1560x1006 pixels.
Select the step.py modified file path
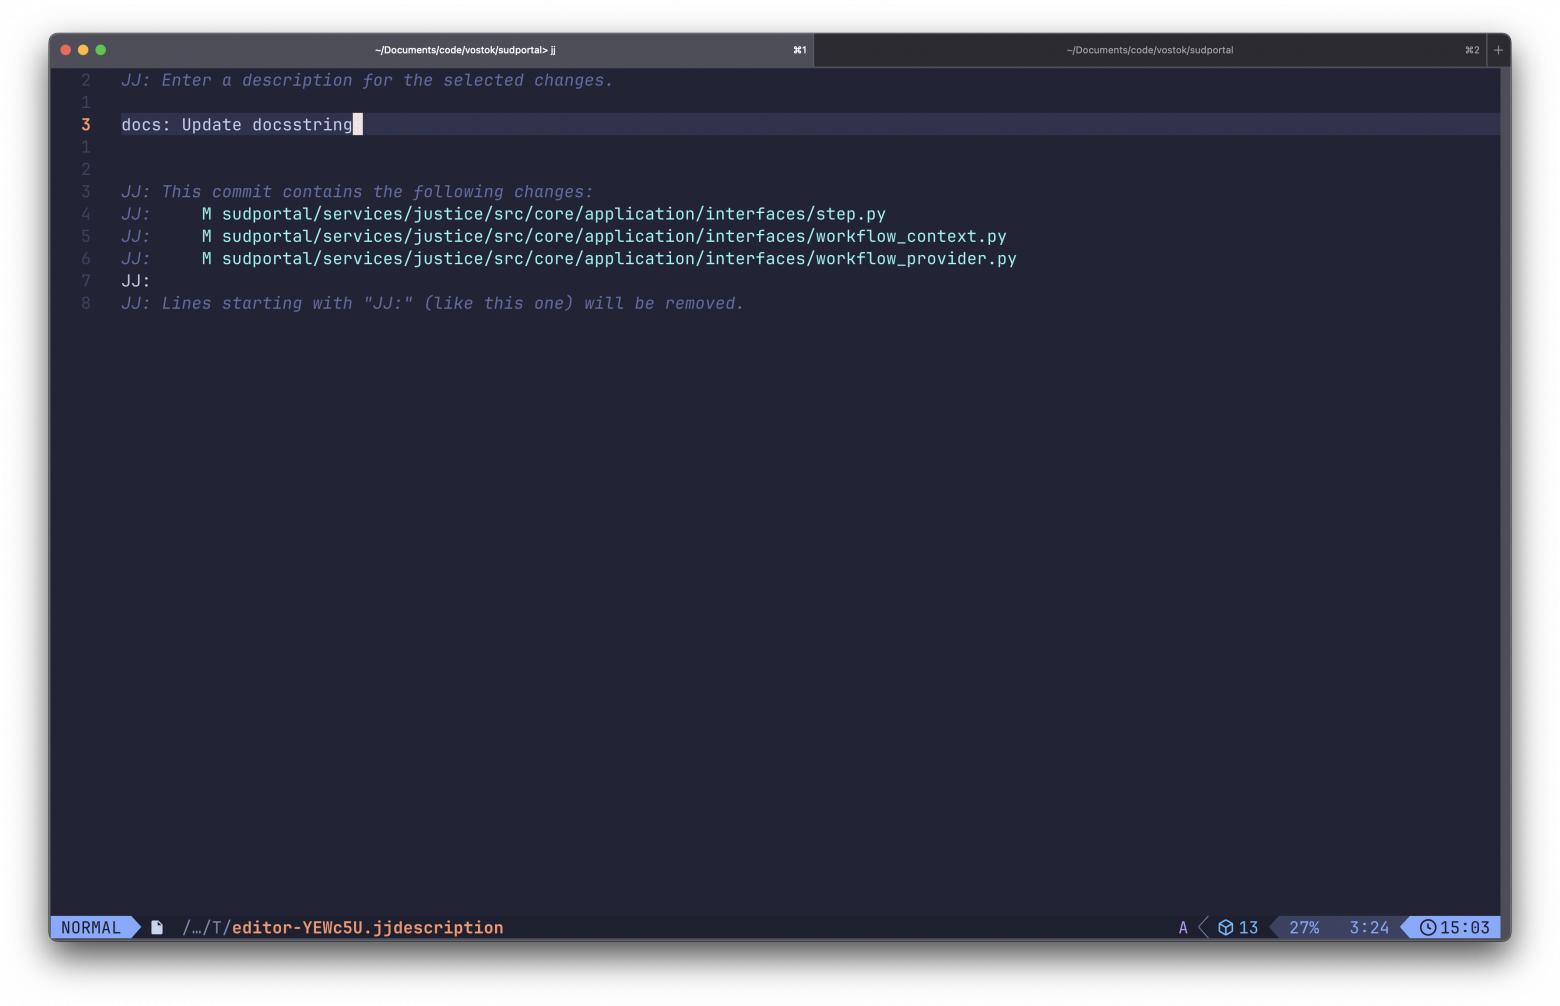[554, 214]
